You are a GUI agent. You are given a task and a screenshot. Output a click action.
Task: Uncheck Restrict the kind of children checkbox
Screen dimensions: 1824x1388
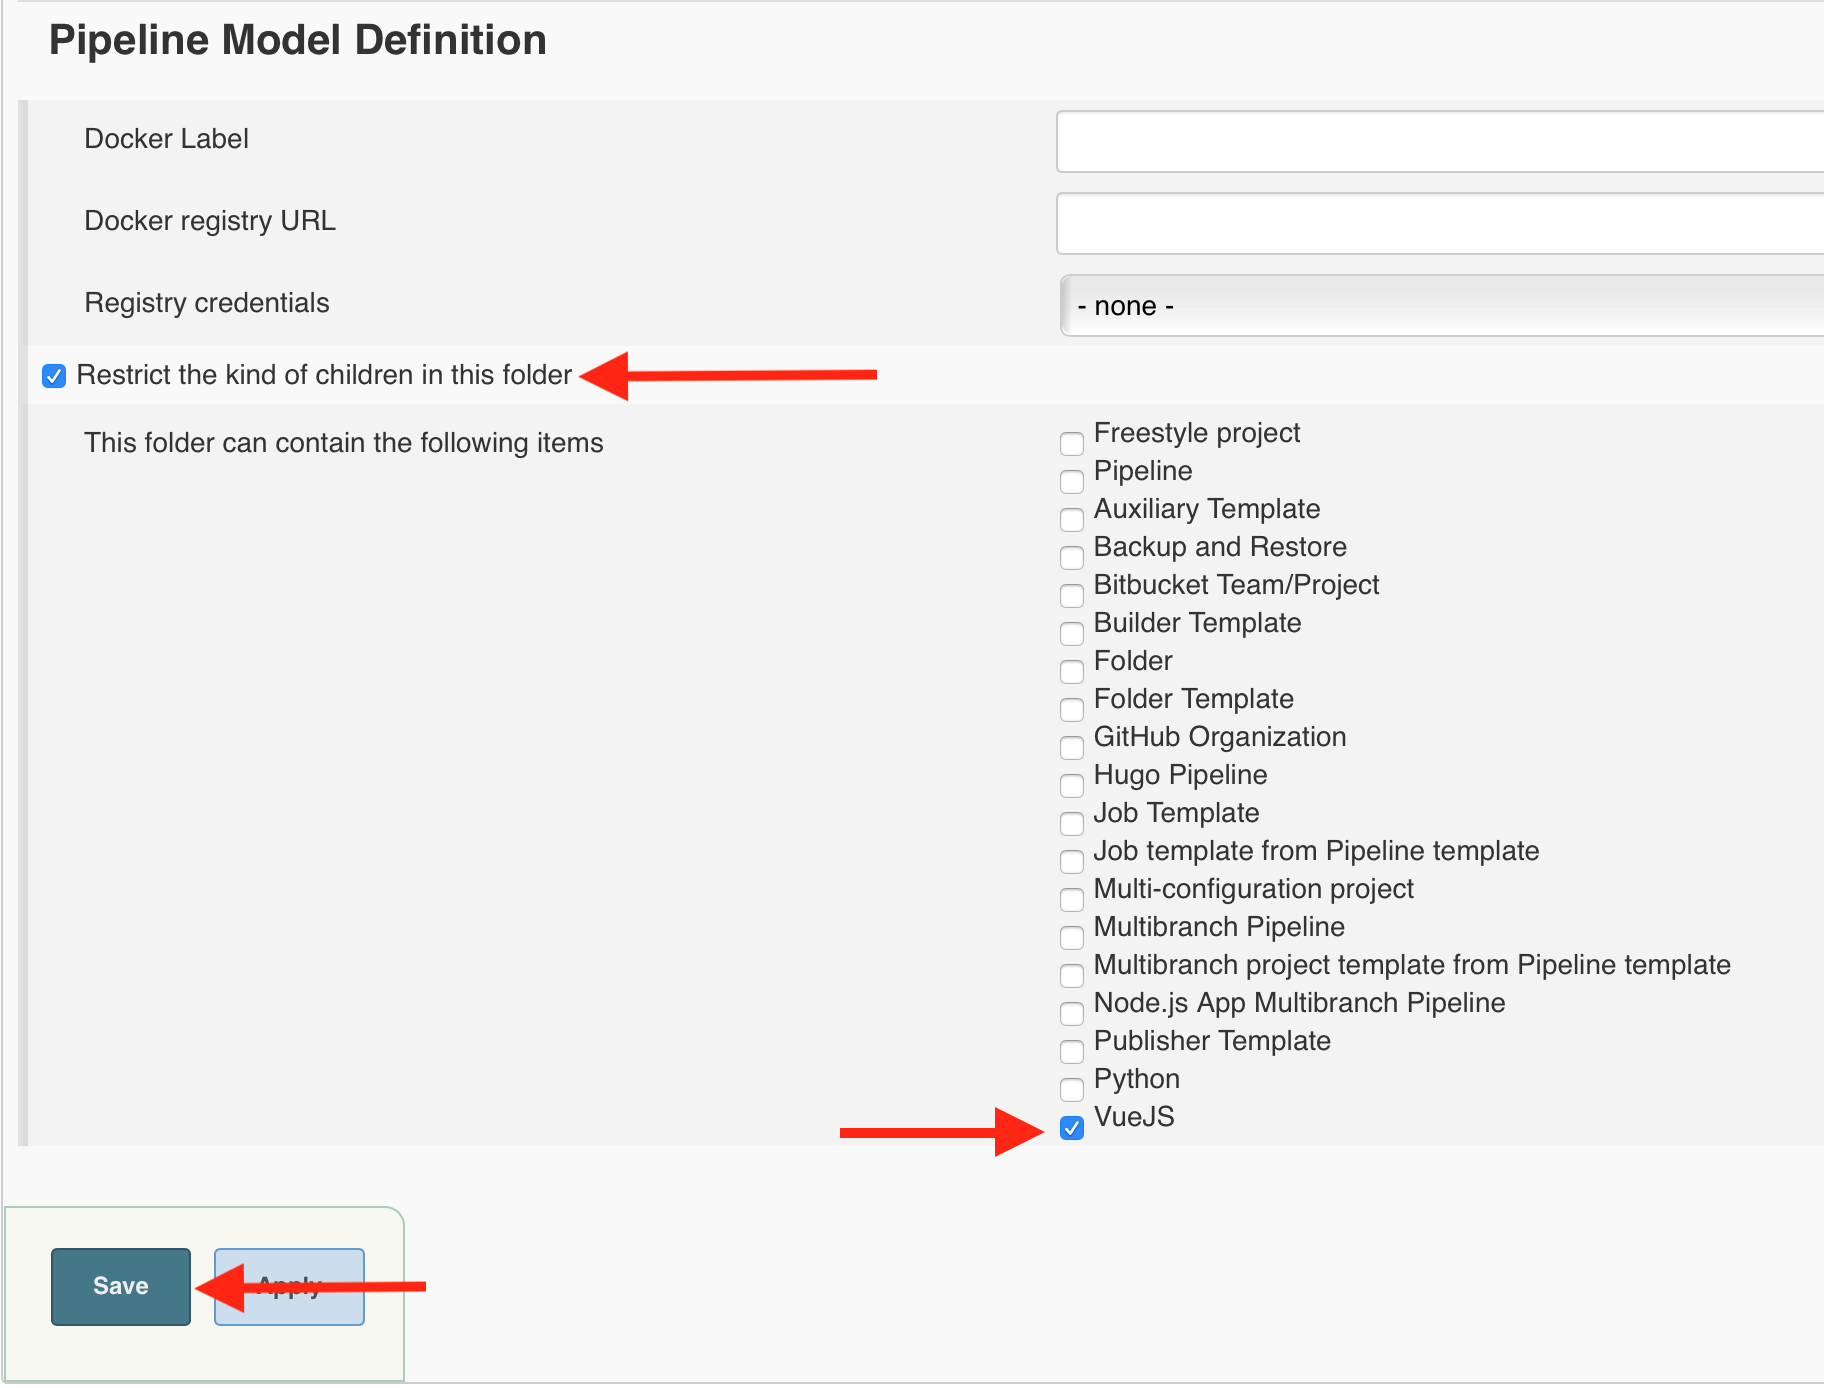click(x=54, y=376)
